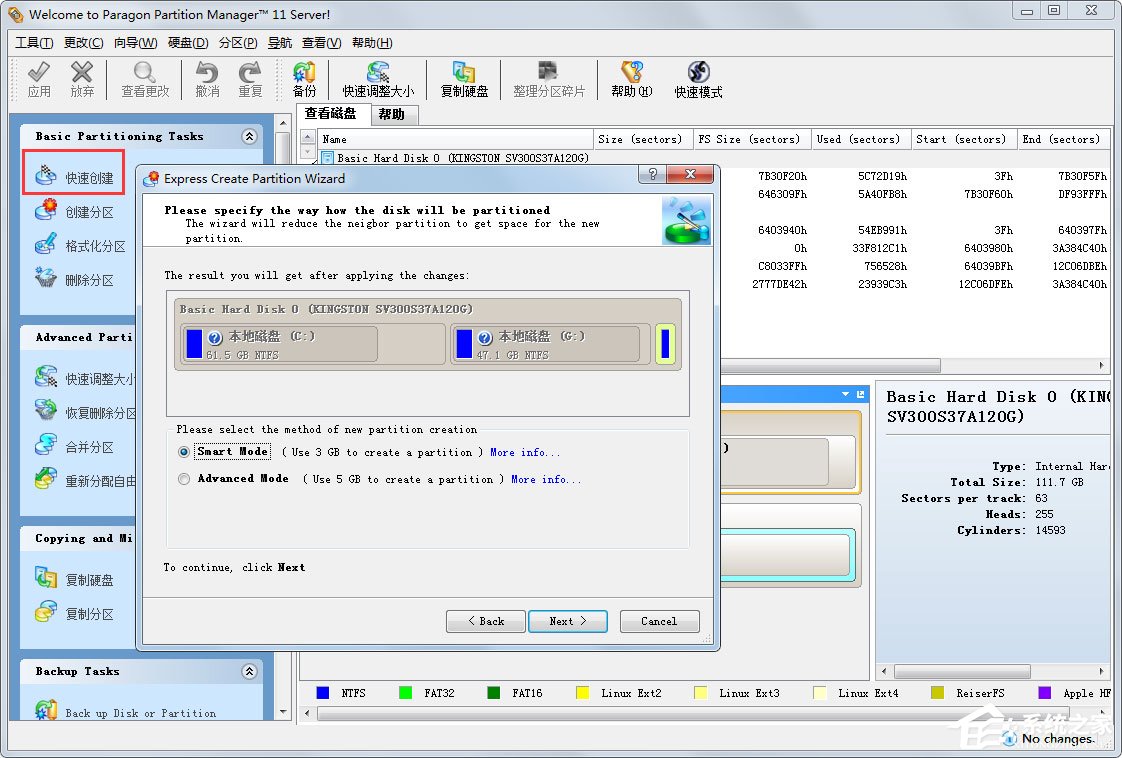Click the new partition yellow block in wizard
Viewport: 1122px width, 758px height.
665,344
